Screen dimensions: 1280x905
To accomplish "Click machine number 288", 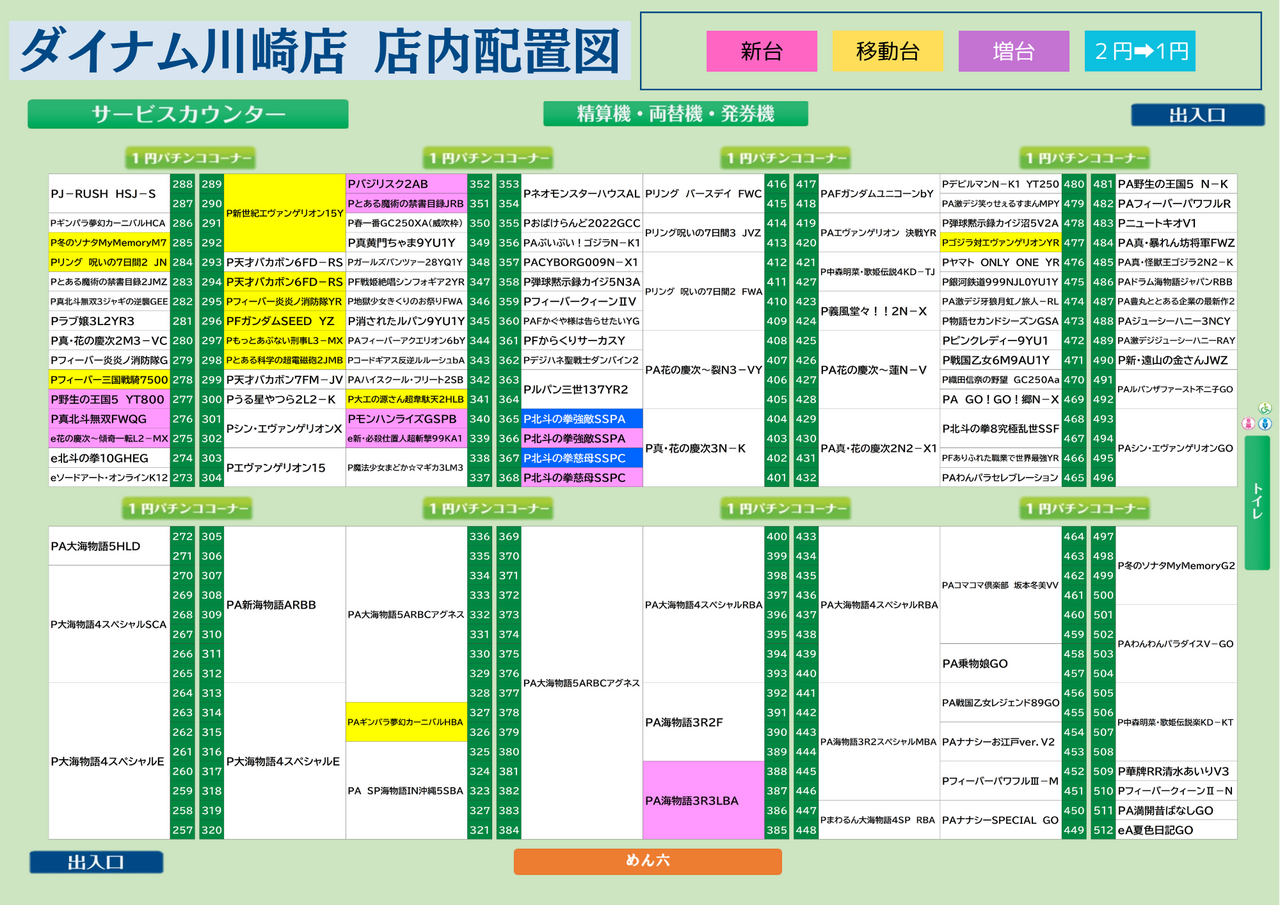I will pyautogui.click(x=183, y=184).
